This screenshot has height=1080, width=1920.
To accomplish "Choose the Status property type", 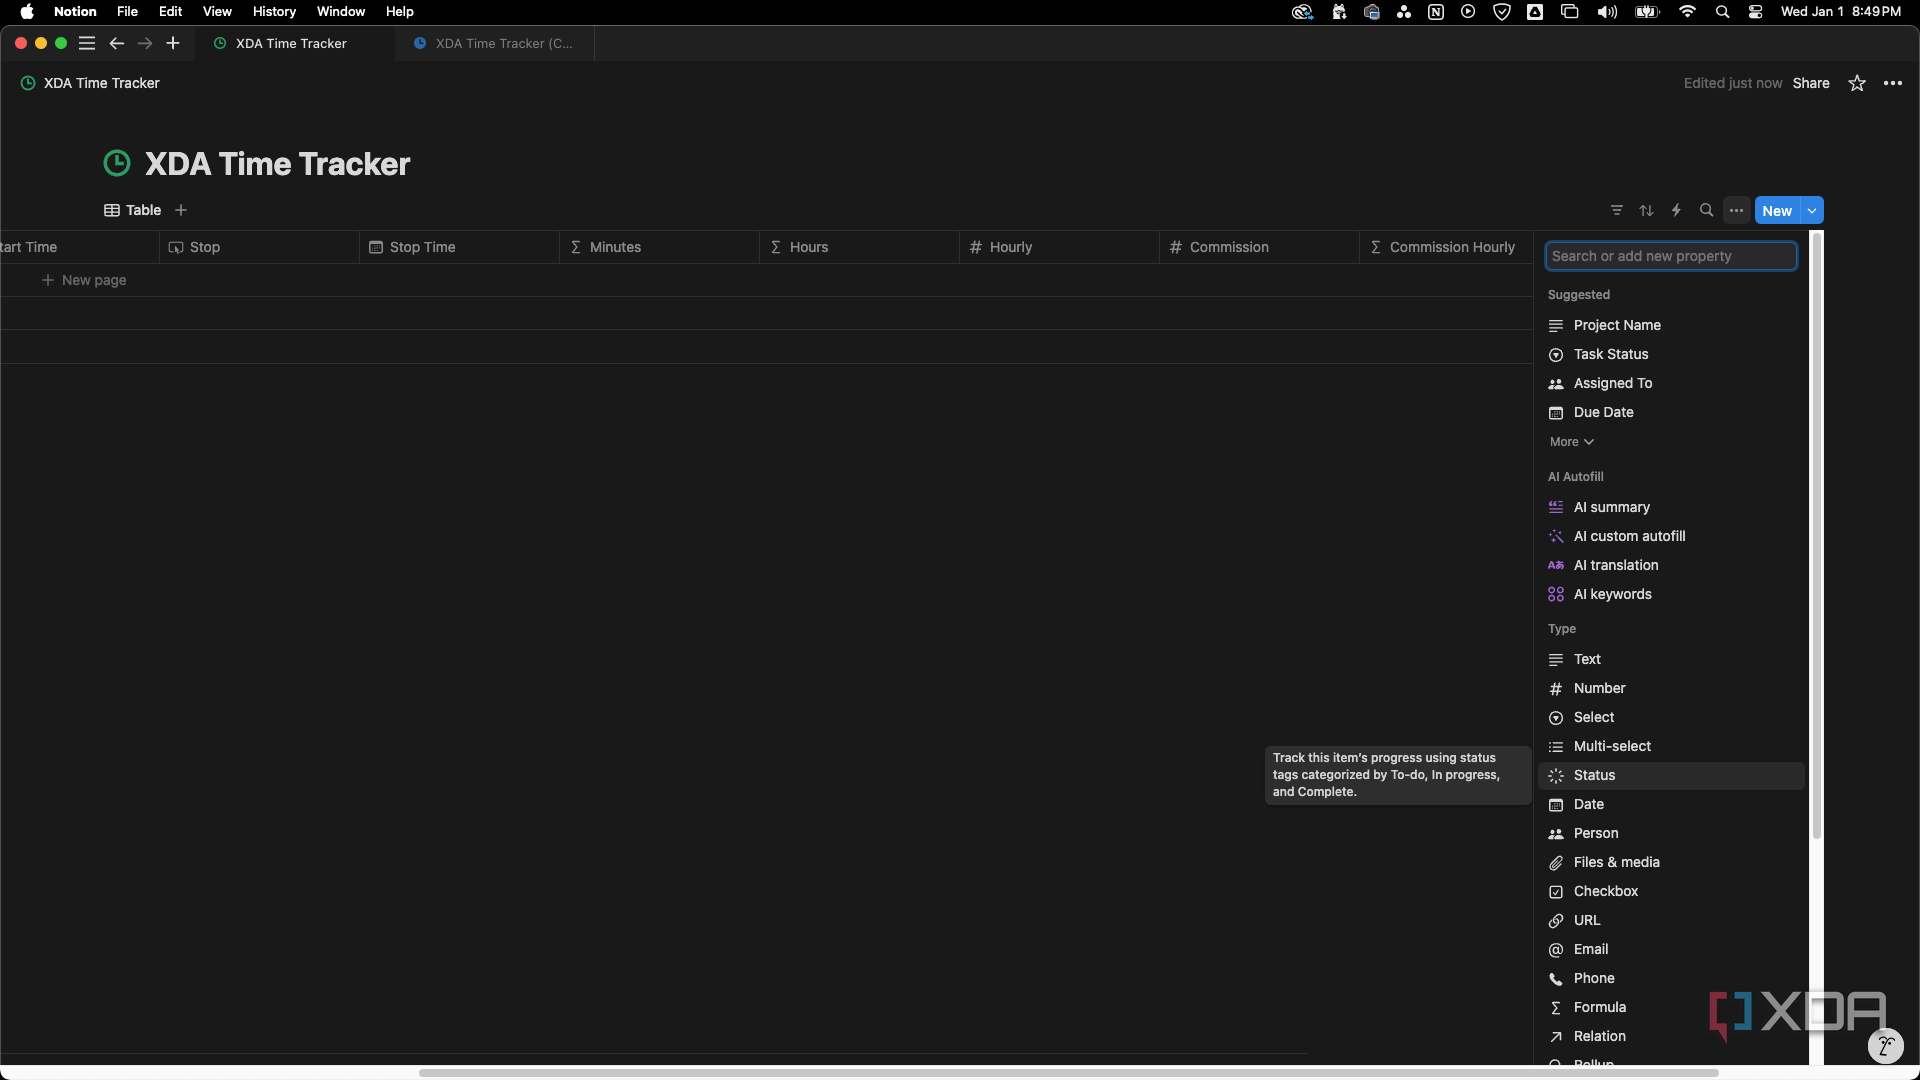I will (1671, 775).
